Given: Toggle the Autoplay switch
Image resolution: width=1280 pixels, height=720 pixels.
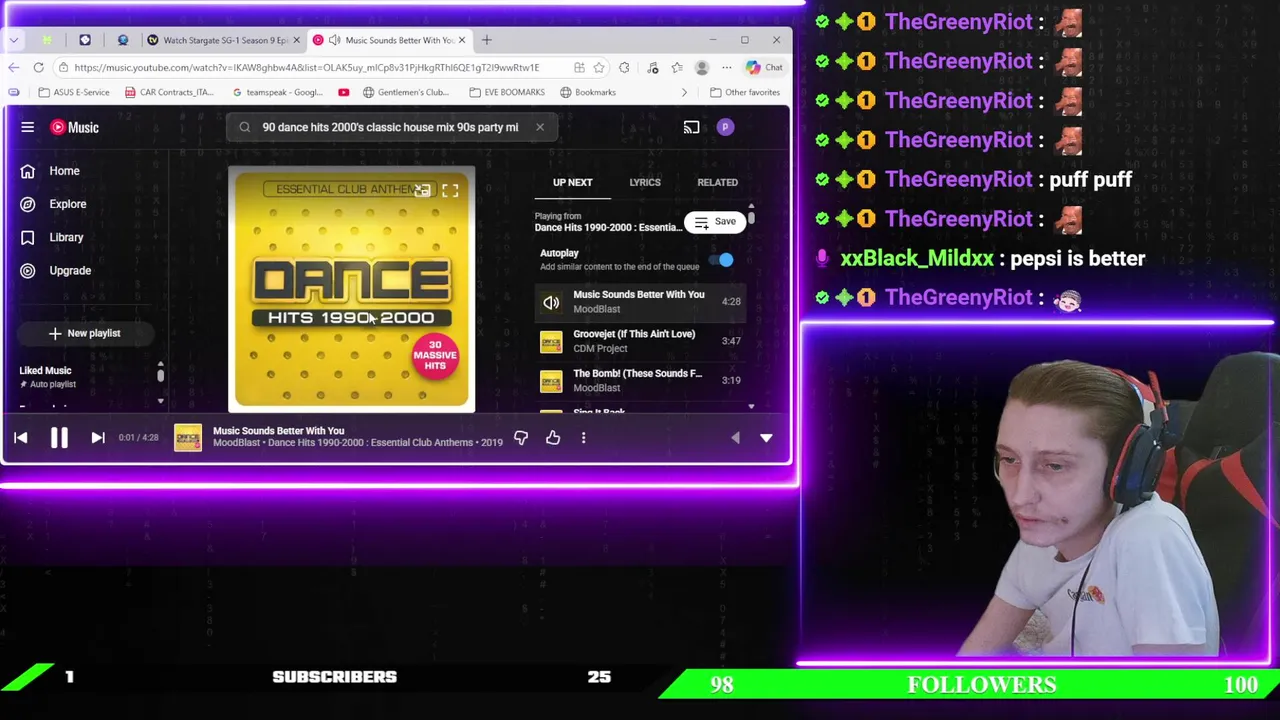Looking at the screenshot, I should tap(722, 260).
